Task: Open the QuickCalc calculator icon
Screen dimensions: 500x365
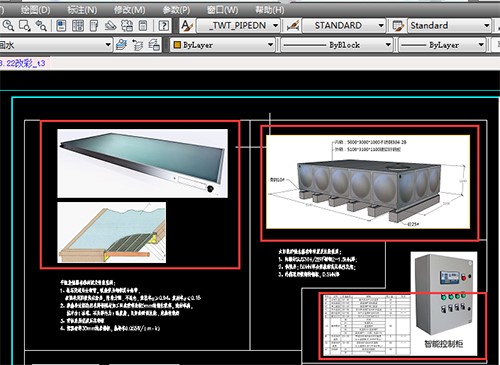Action: (x=143, y=26)
